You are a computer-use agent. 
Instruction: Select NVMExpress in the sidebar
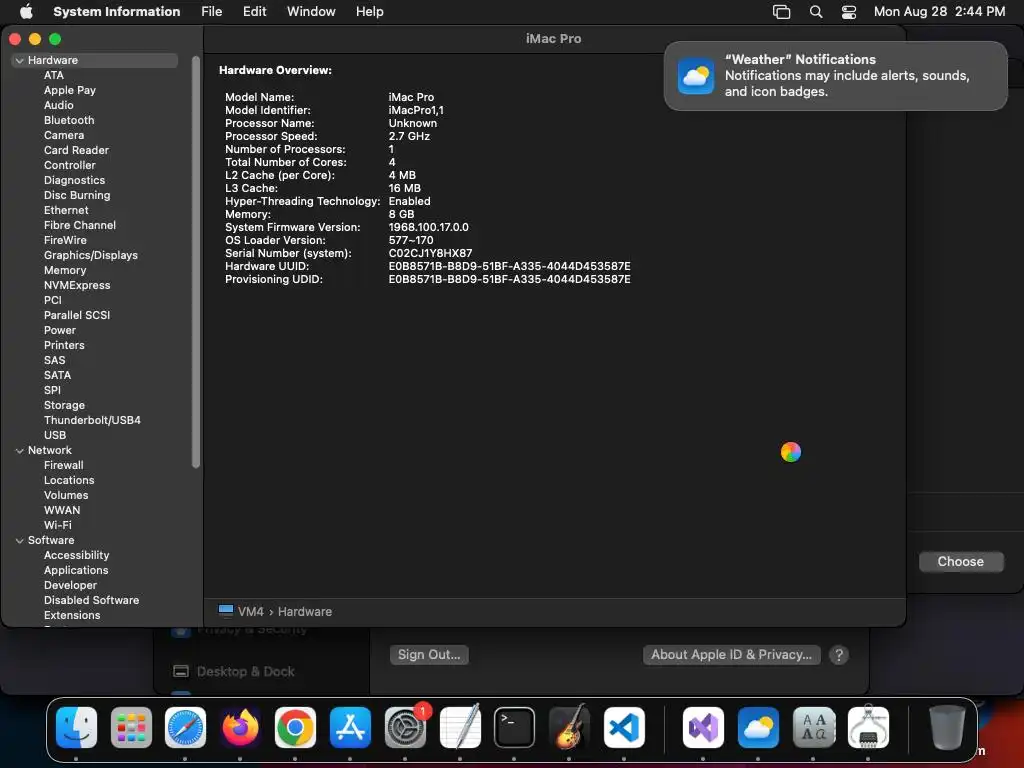[77, 285]
